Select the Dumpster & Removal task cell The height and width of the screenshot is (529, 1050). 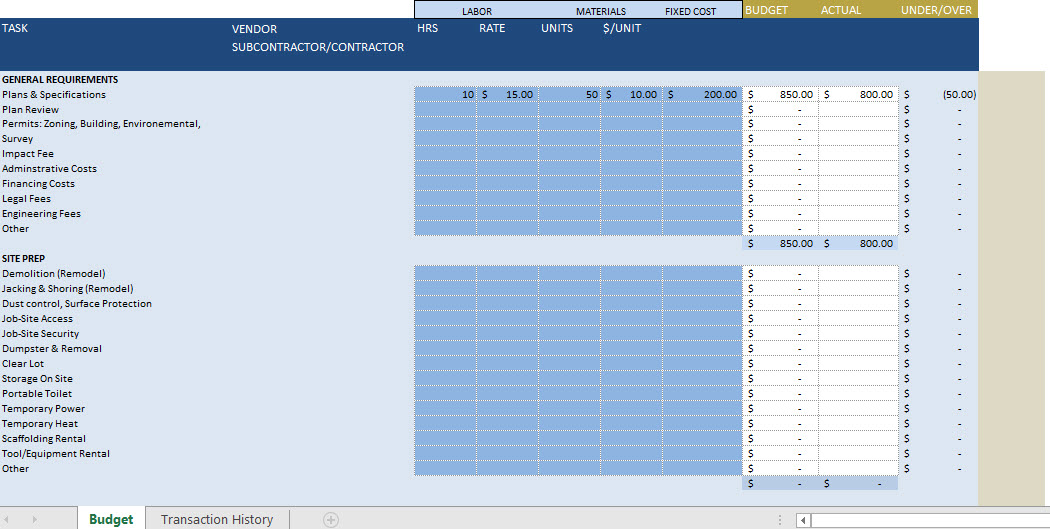coord(52,349)
